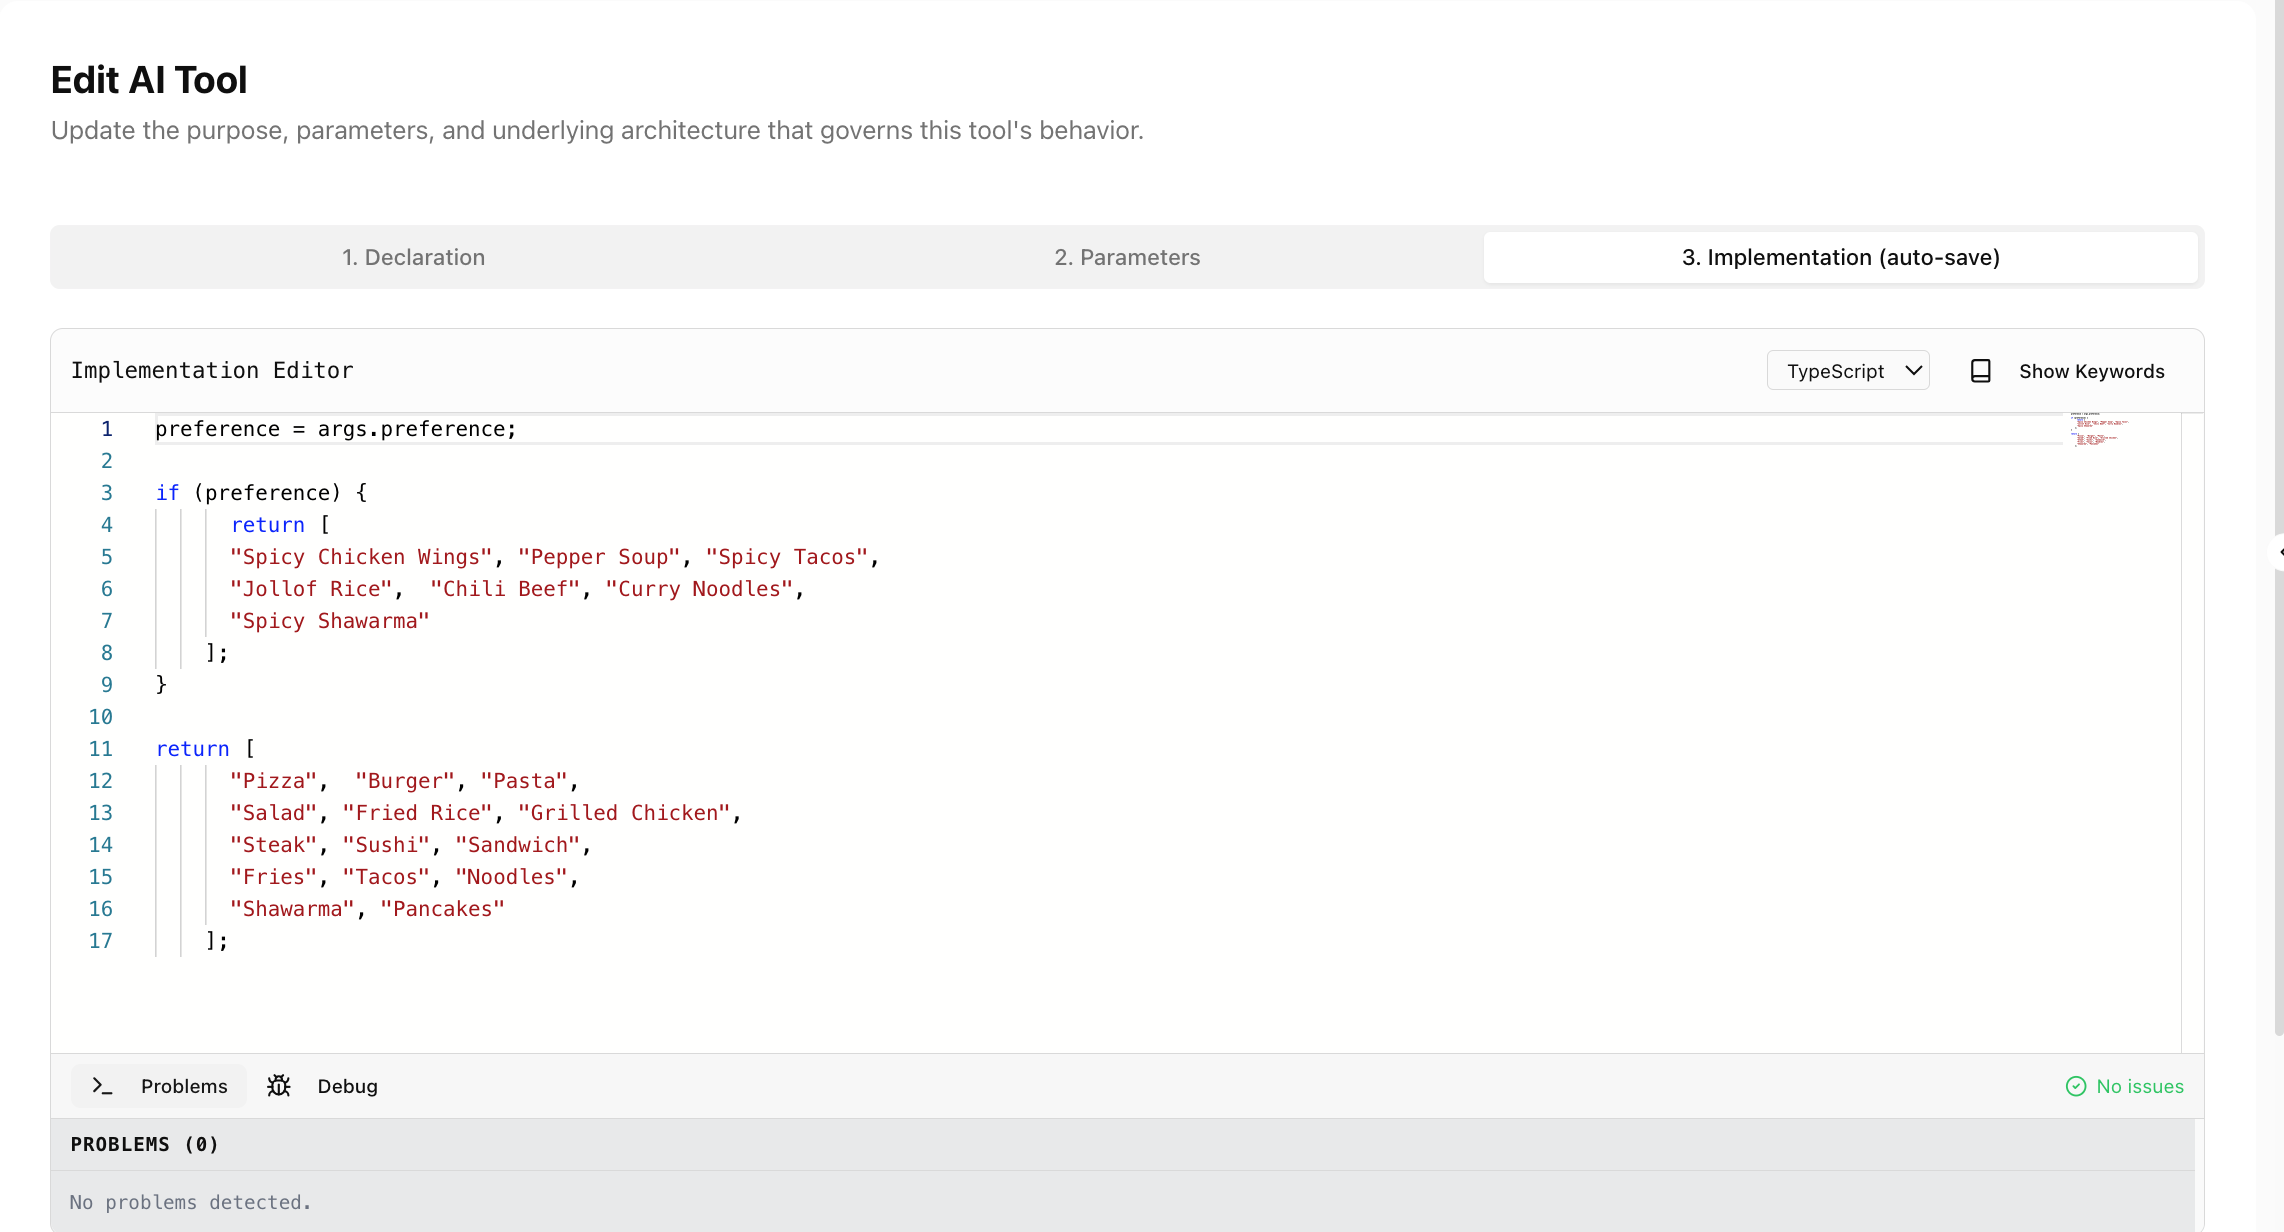Click the book icon beside Show Keywords
The height and width of the screenshot is (1232, 2284).
click(1980, 371)
